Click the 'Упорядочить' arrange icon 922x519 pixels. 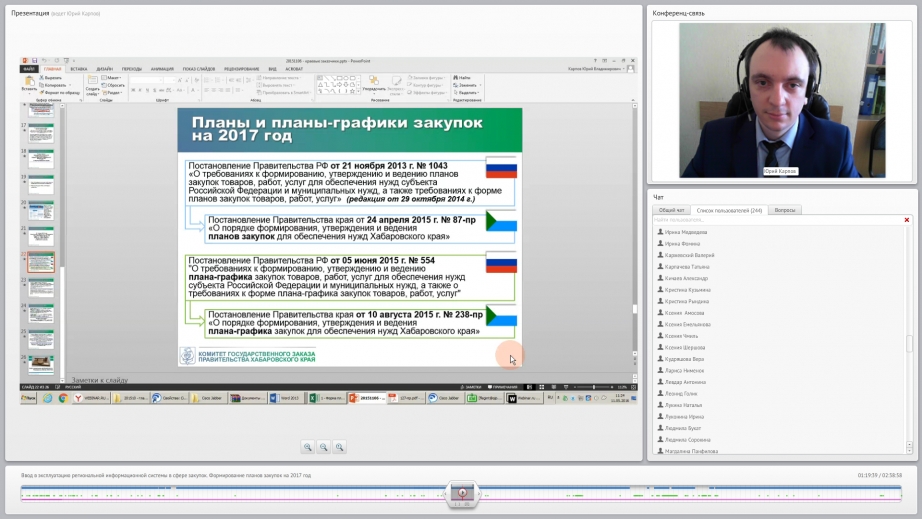tap(373, 83)
